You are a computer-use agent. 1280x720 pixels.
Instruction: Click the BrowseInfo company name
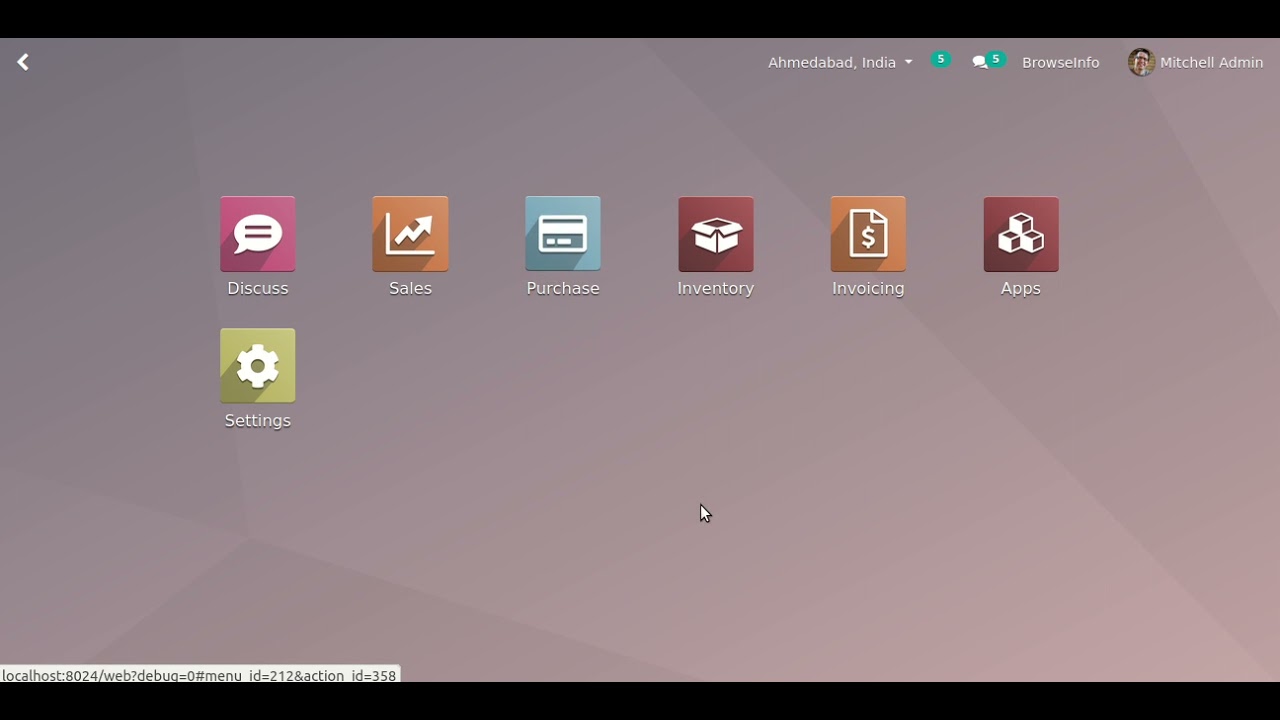pyautogui.click(x=1061, y=62)
